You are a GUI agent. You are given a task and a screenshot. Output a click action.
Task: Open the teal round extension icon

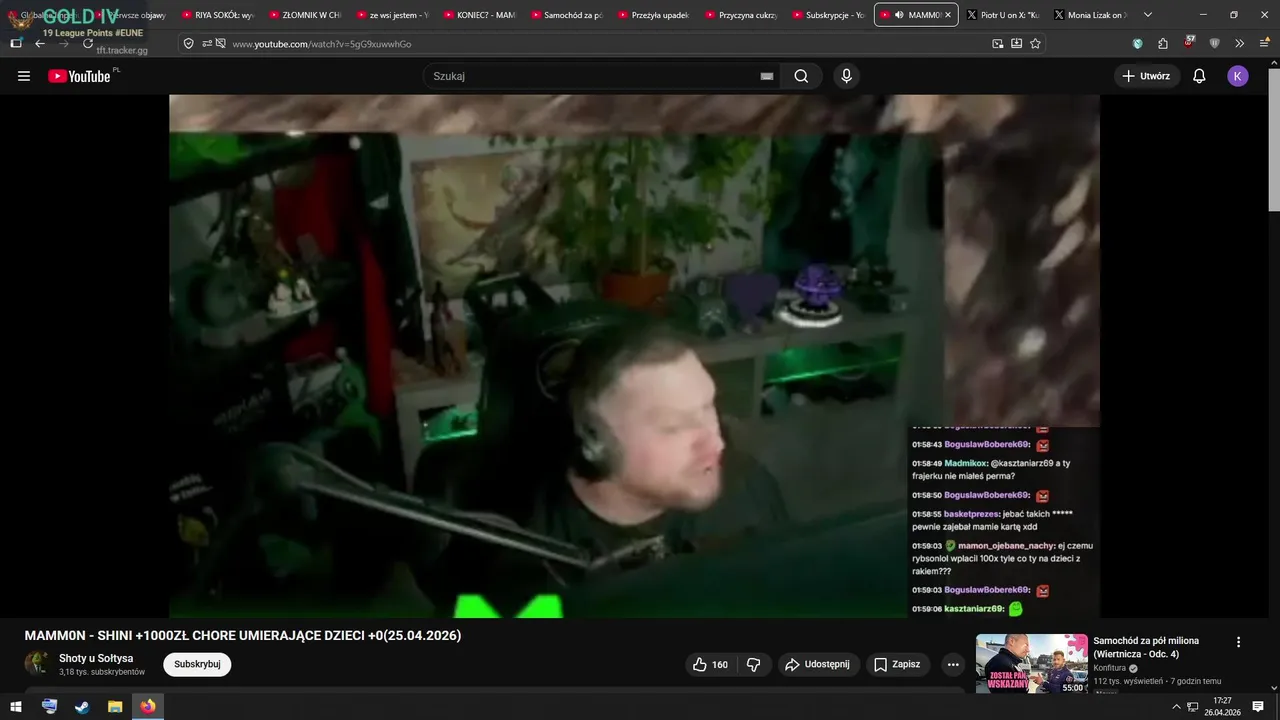(x=1137, y=44)
